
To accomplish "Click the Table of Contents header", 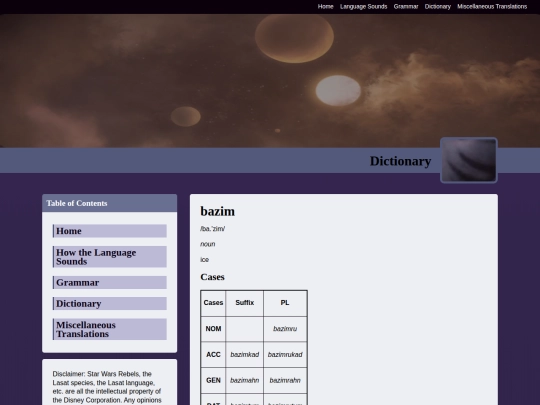I will coord(110,203).
